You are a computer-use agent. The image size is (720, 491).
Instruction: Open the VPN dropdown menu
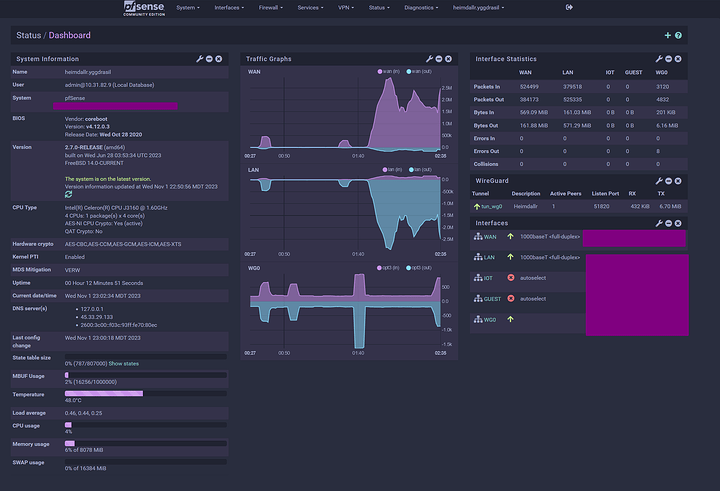coord(346,8)
